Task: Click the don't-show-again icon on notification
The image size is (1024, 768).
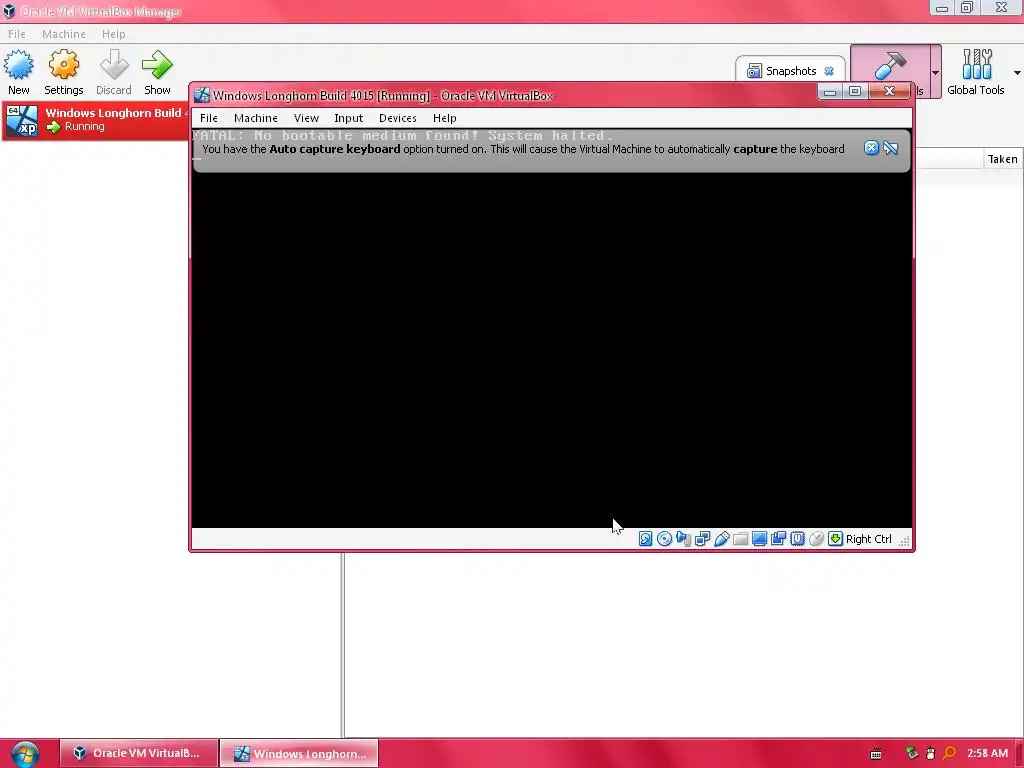Action: tap(890, 148)
